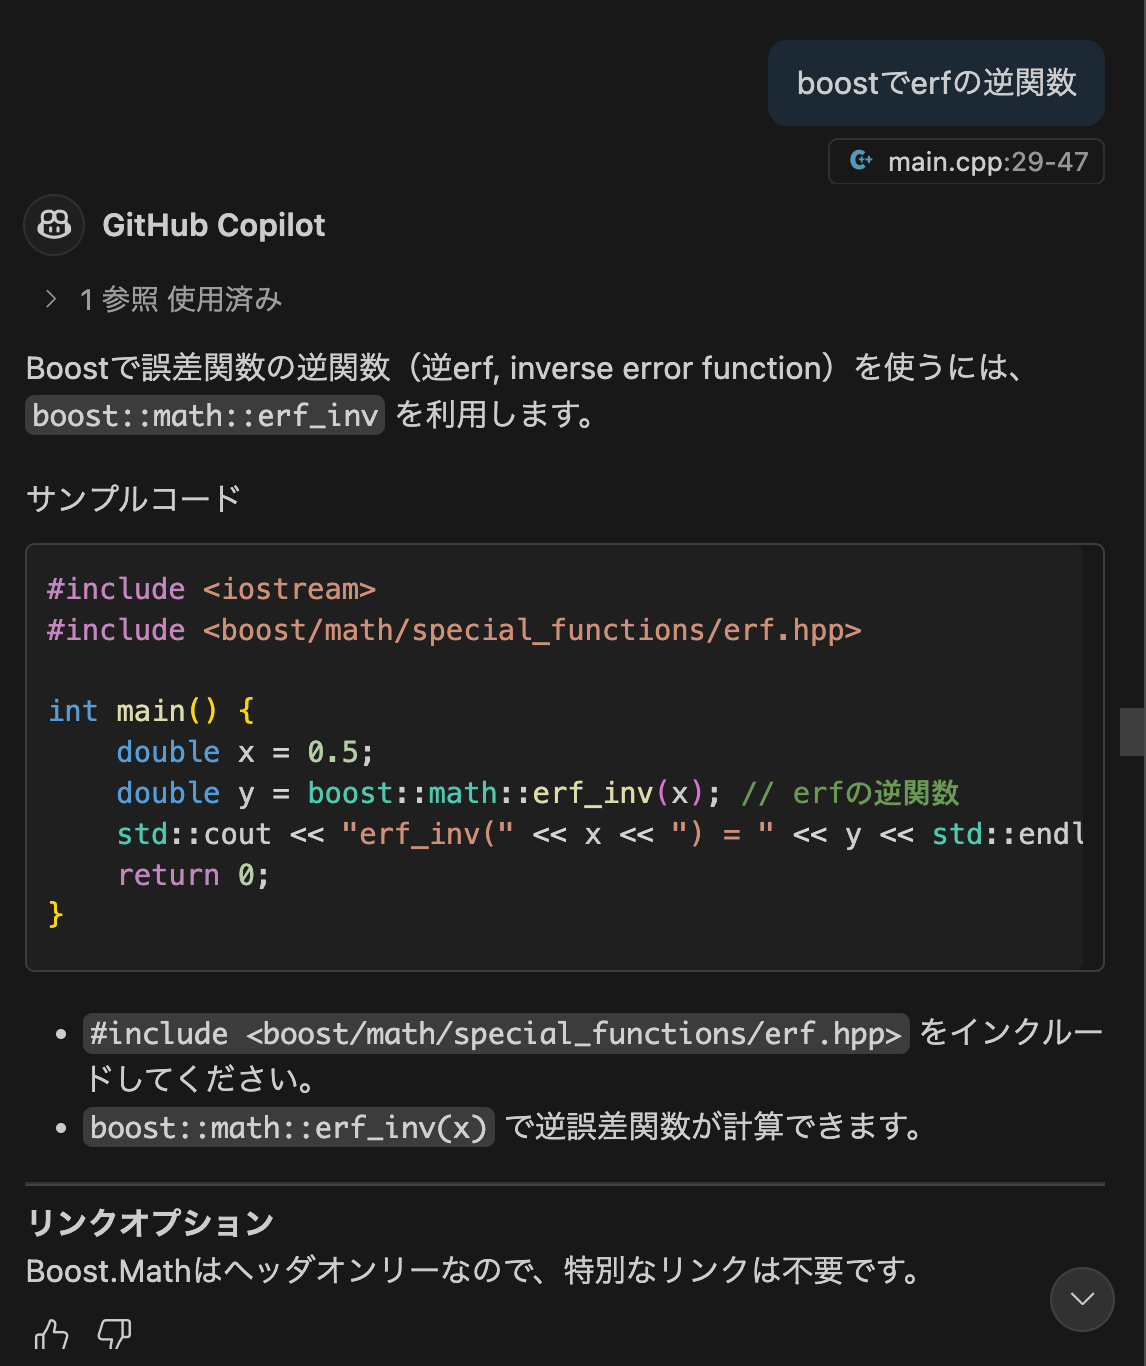Open the main.cpp:29-47 attachment chip
This screenshot has width=1146, height=1366.
(966, 161)
